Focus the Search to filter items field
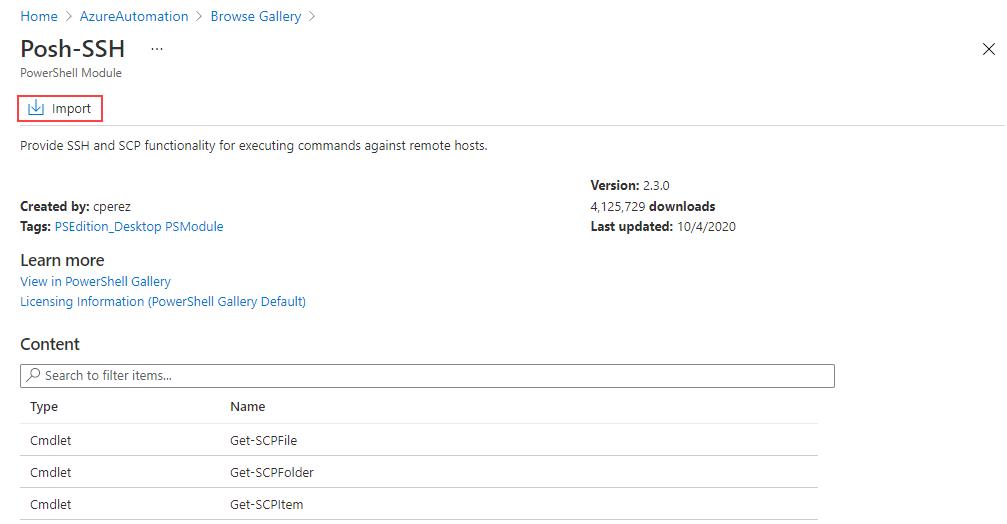This screenshot has height=524, width=1007. click(x=427, y=376)
